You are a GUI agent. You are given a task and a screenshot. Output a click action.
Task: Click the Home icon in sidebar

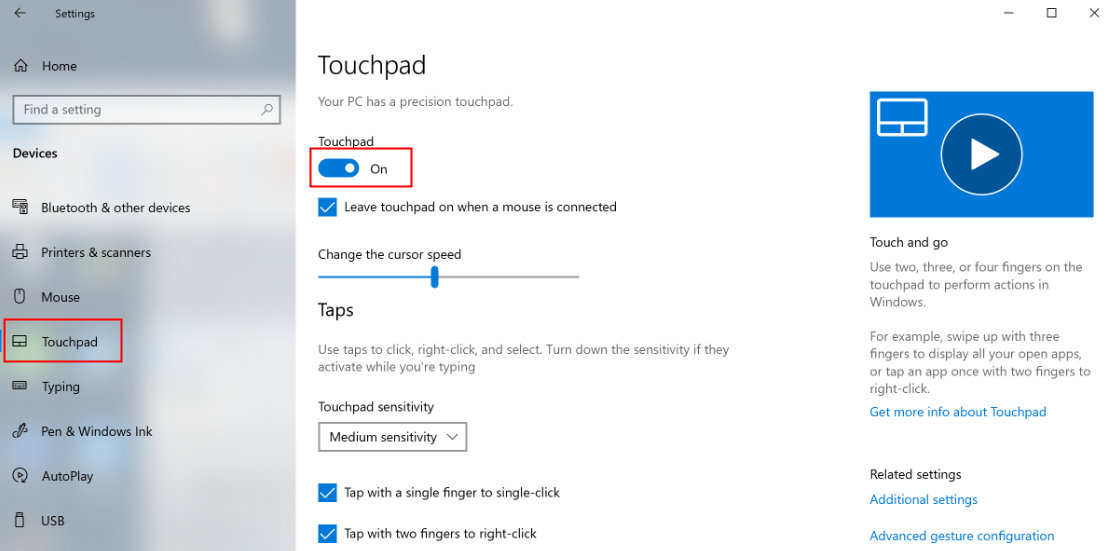(x=20, y=66)
